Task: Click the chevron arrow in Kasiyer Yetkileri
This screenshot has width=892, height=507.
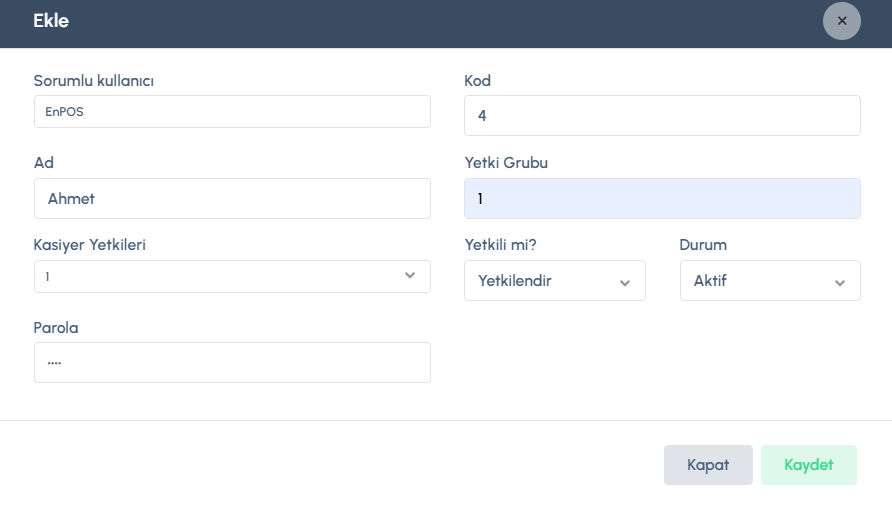Action: click(x=410, y=276)
